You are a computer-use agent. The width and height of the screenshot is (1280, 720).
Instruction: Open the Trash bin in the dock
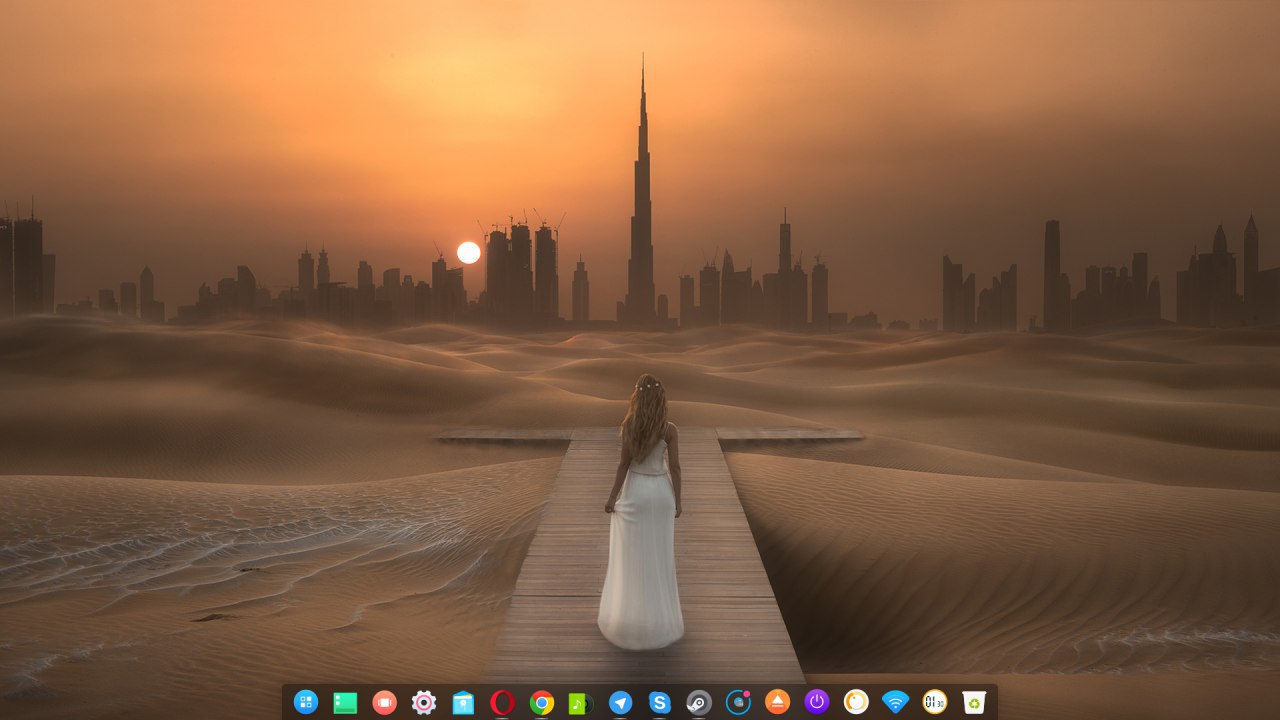(x=974, y=703)
